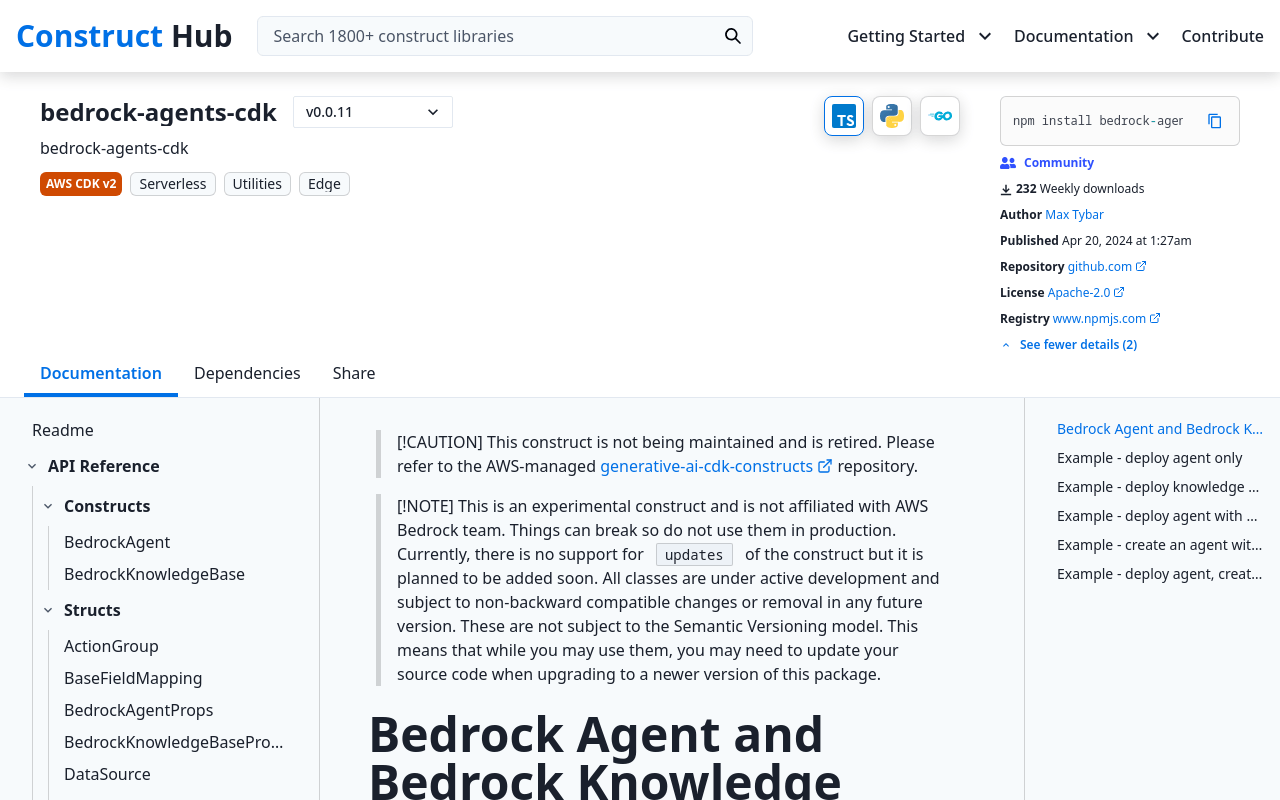Click external link icon beside github.com

pyautogui.click(x=1141, y=267)
